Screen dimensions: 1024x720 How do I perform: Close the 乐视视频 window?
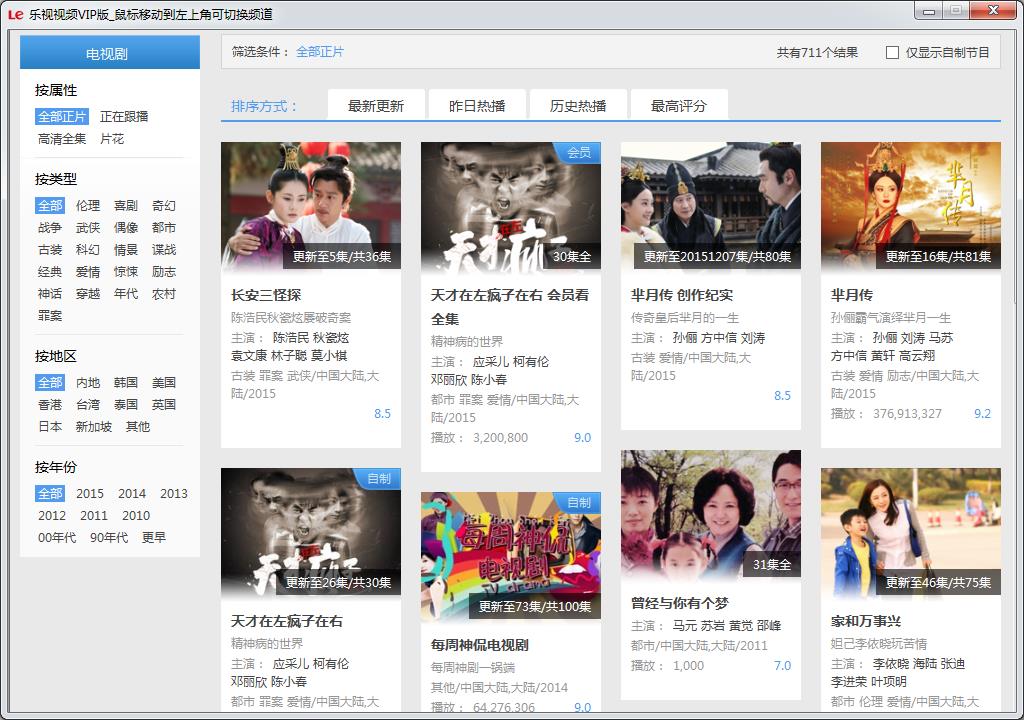[992, 10]
